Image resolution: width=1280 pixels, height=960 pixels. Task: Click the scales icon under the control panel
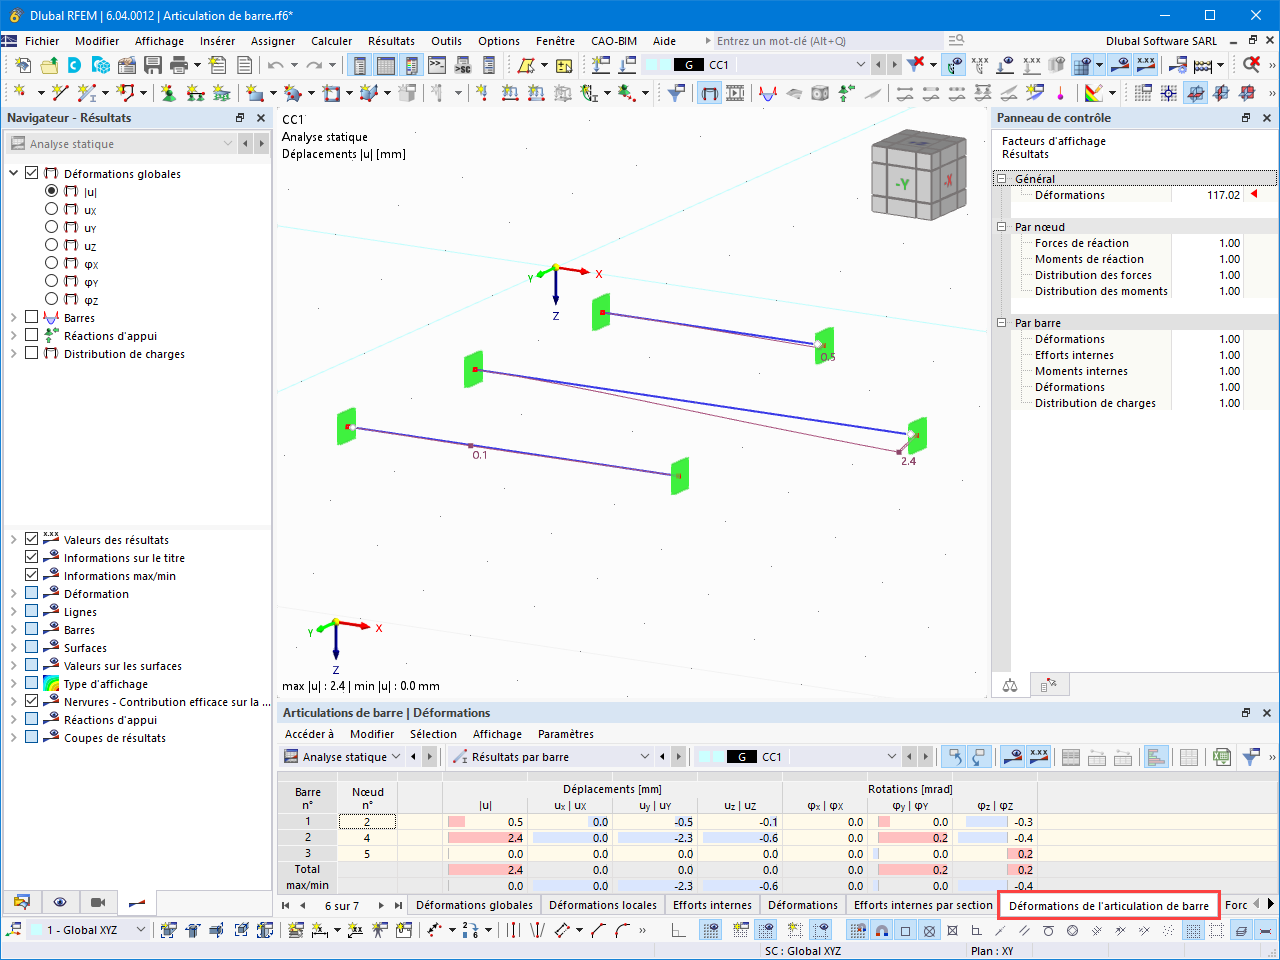coord(1010,685)
